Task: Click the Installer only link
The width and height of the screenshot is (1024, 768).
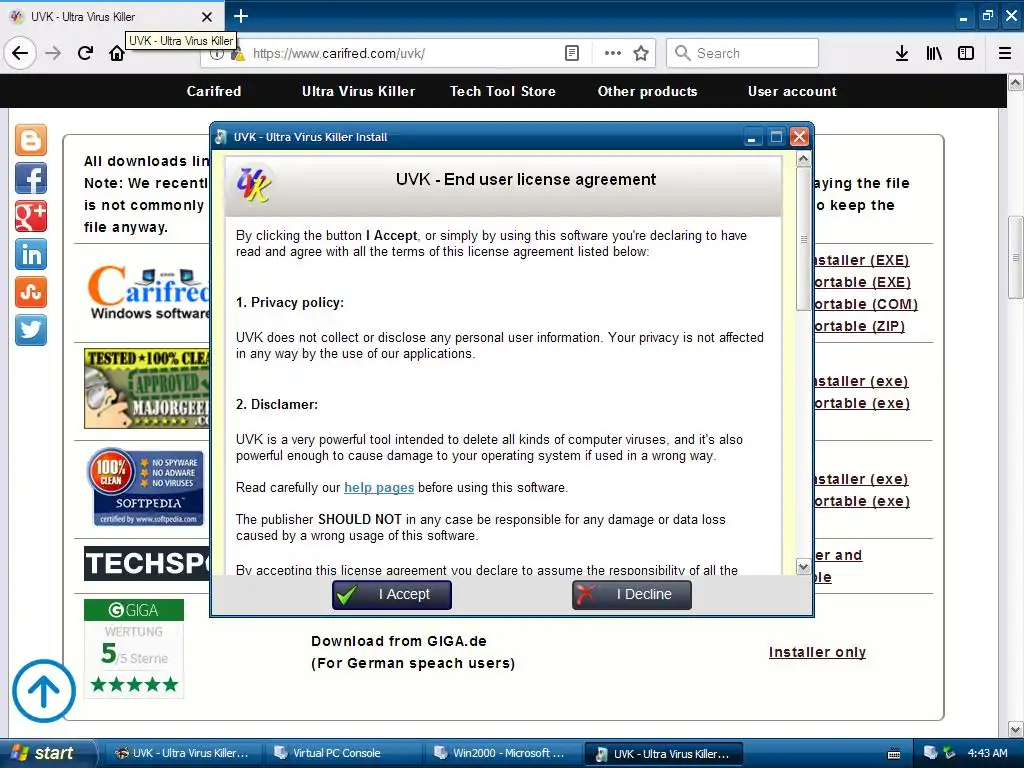Action: point(817,652)
